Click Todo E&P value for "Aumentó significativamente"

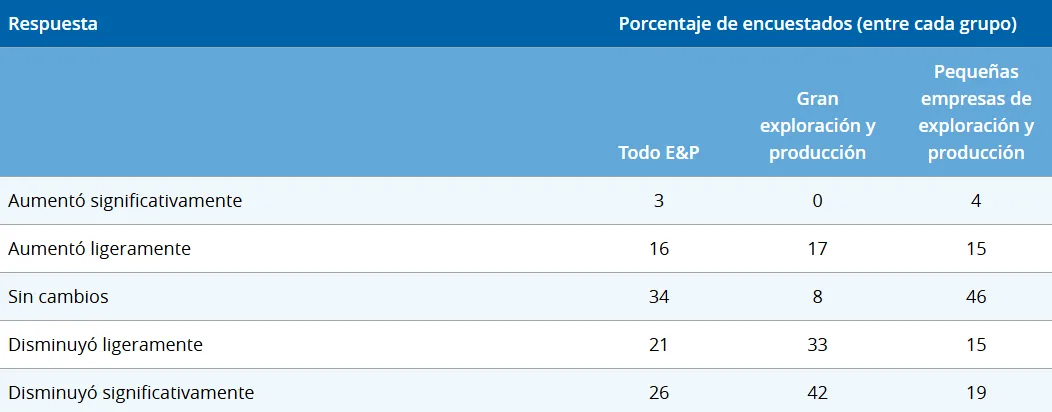point(658,200)
